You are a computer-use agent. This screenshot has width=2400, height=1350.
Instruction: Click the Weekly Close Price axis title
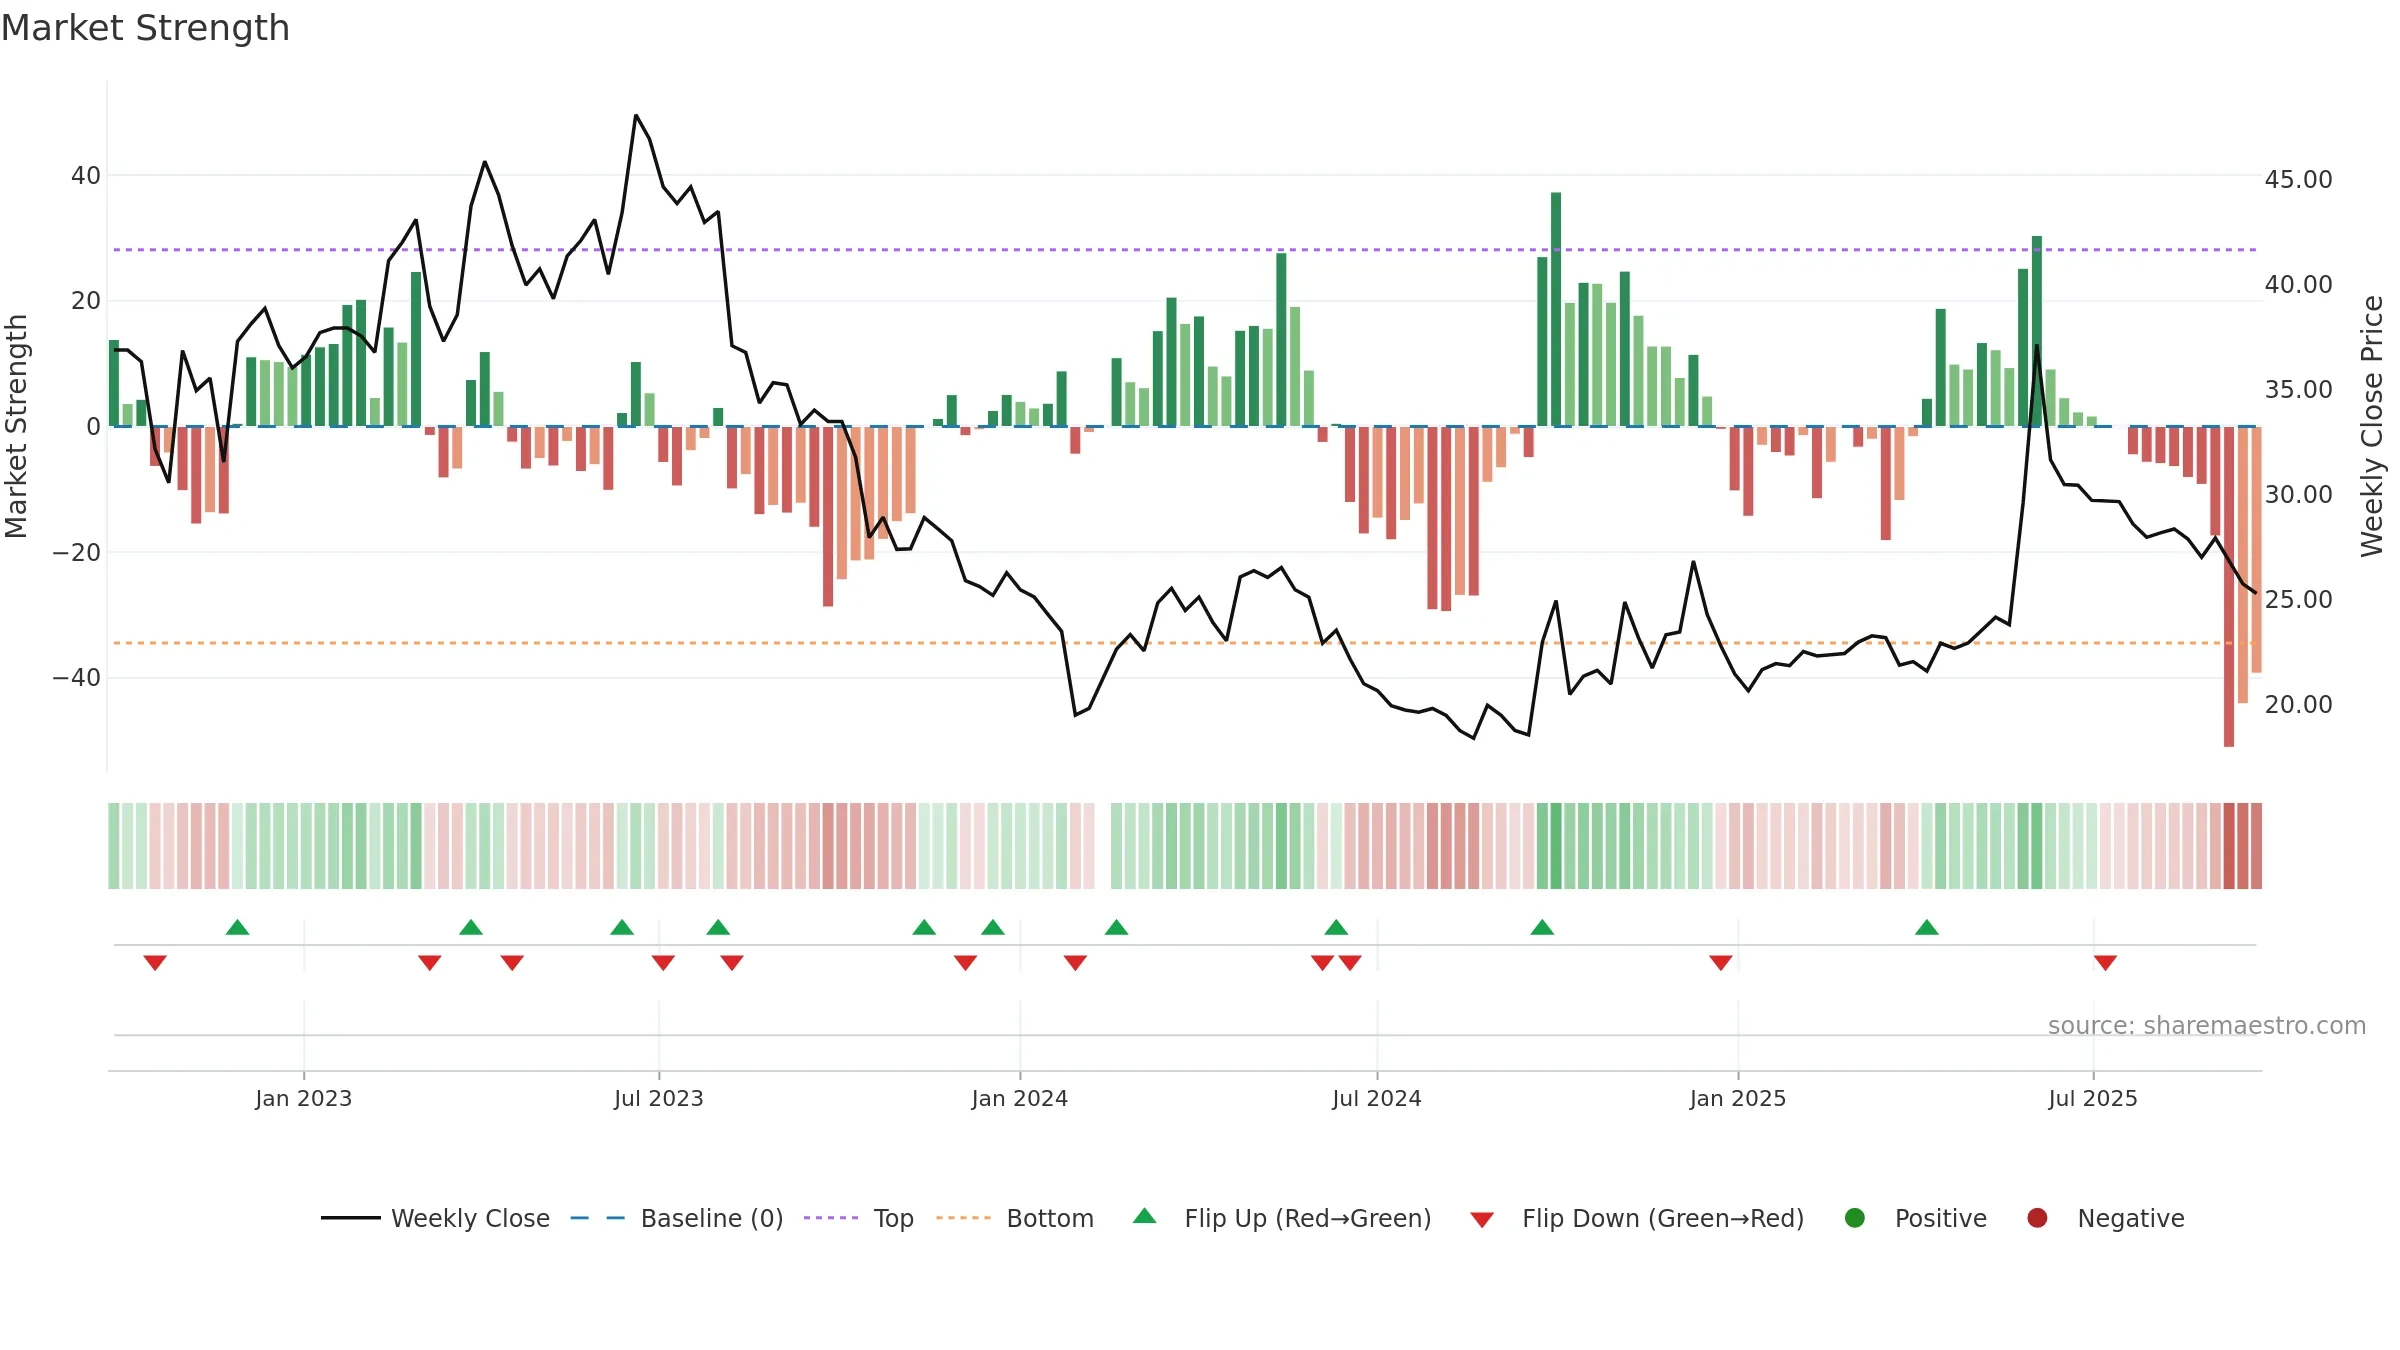tap(2372, 426)
